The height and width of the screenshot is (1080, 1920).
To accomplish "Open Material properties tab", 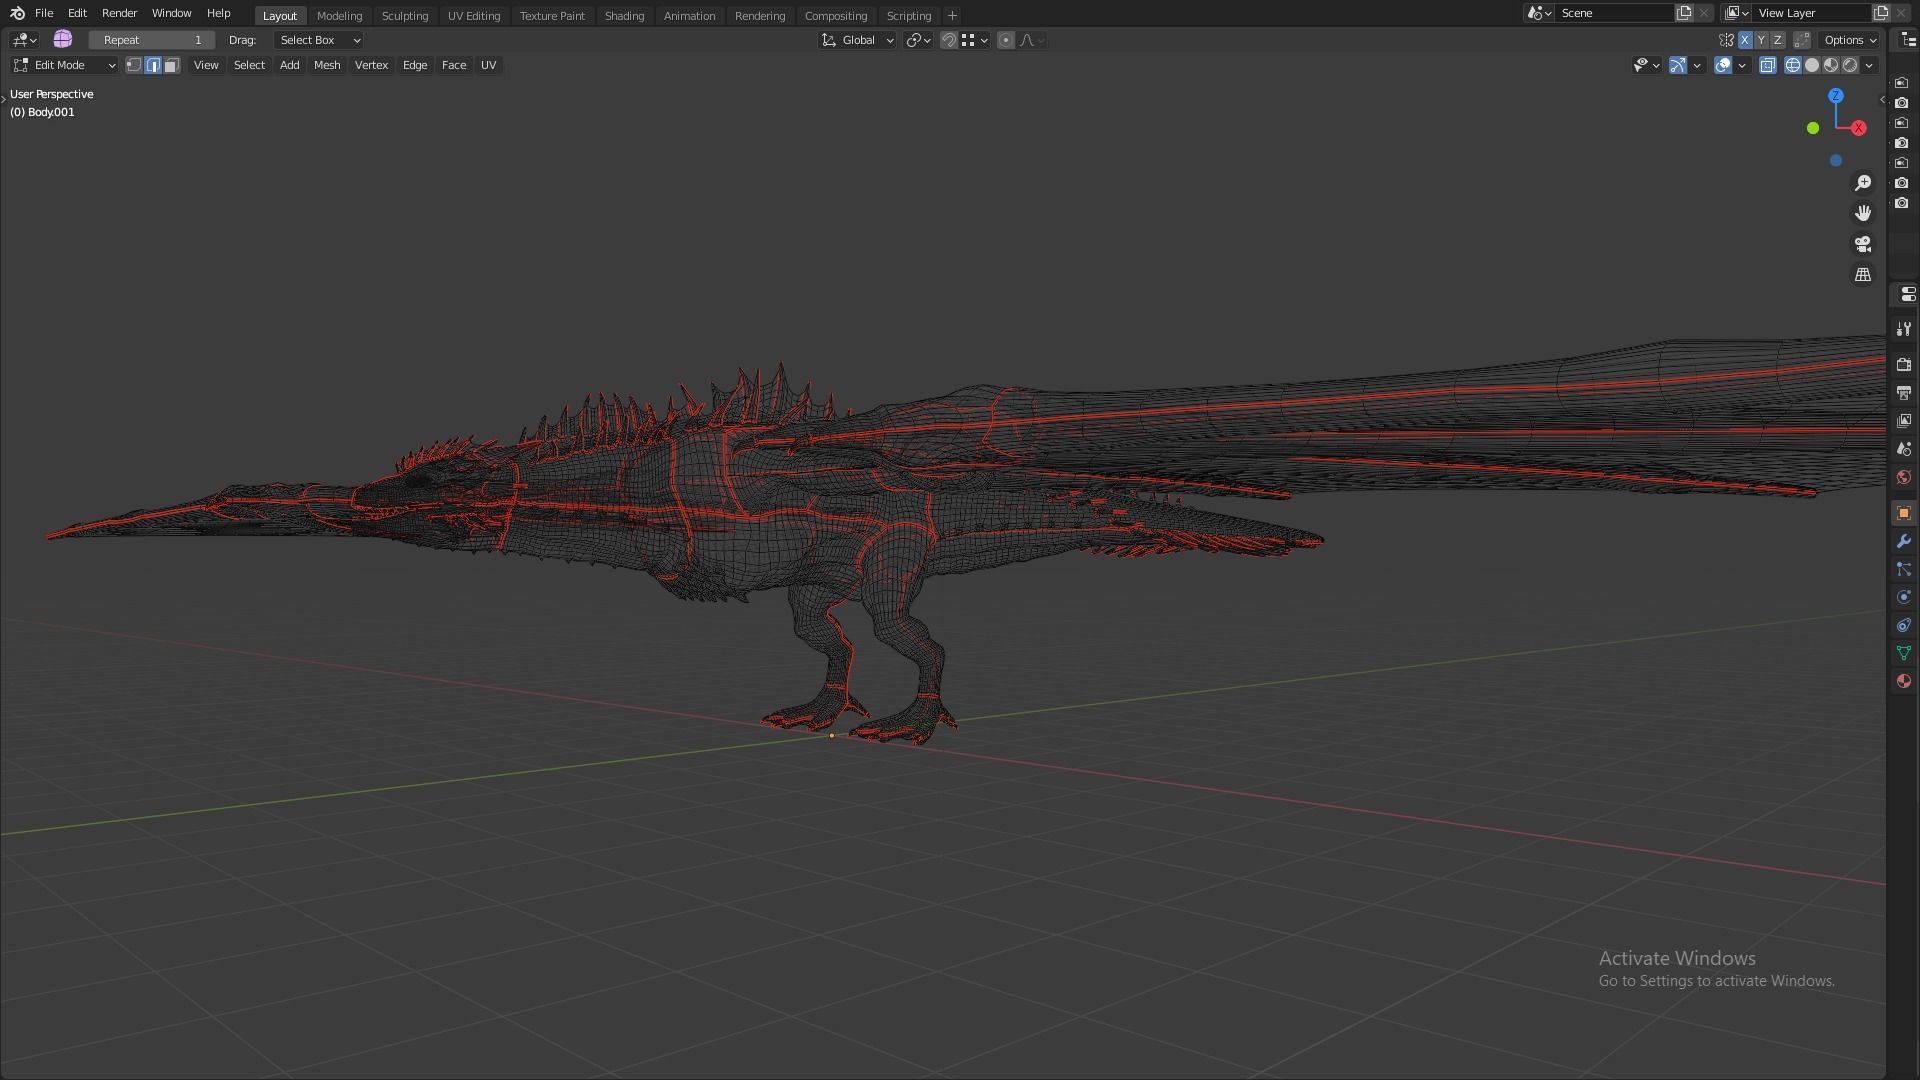I will 1904,681.
